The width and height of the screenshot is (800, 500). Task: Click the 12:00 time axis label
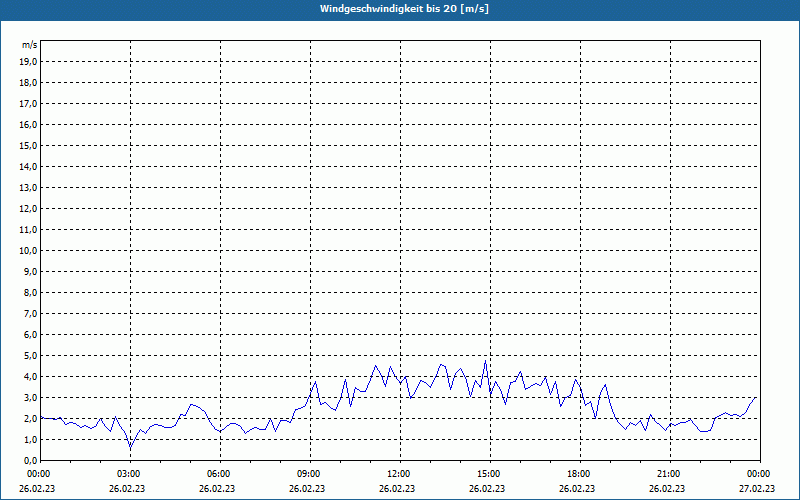(x=399, y=474)
